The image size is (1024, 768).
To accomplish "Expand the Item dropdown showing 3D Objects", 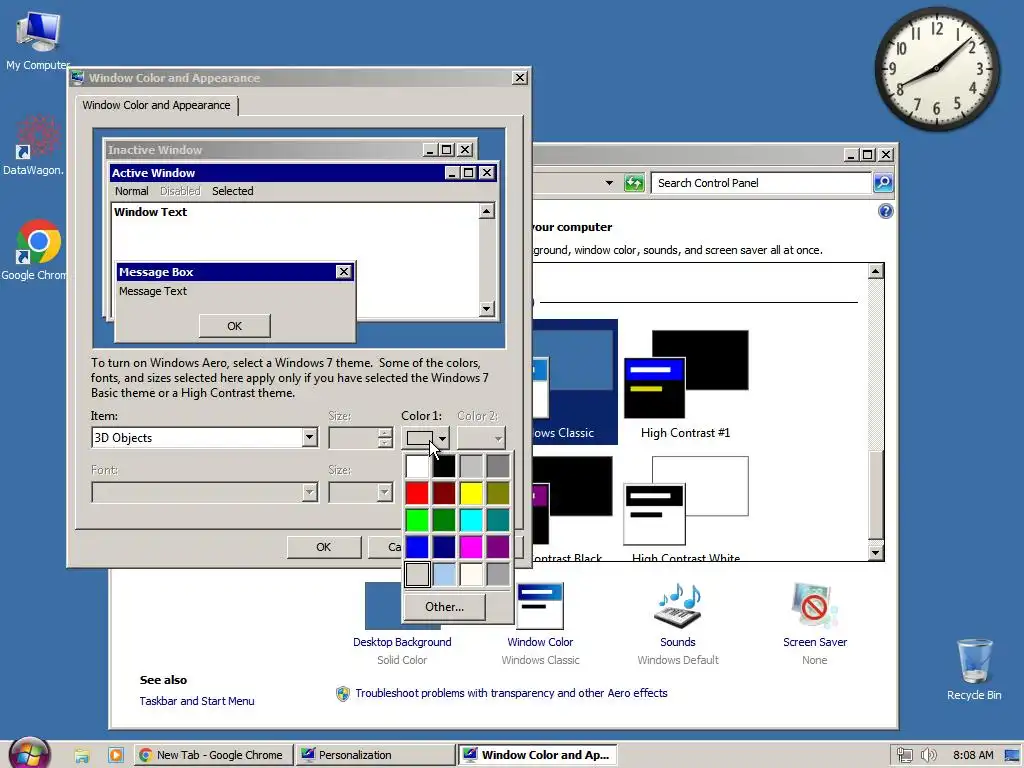I will coord(310,438).
